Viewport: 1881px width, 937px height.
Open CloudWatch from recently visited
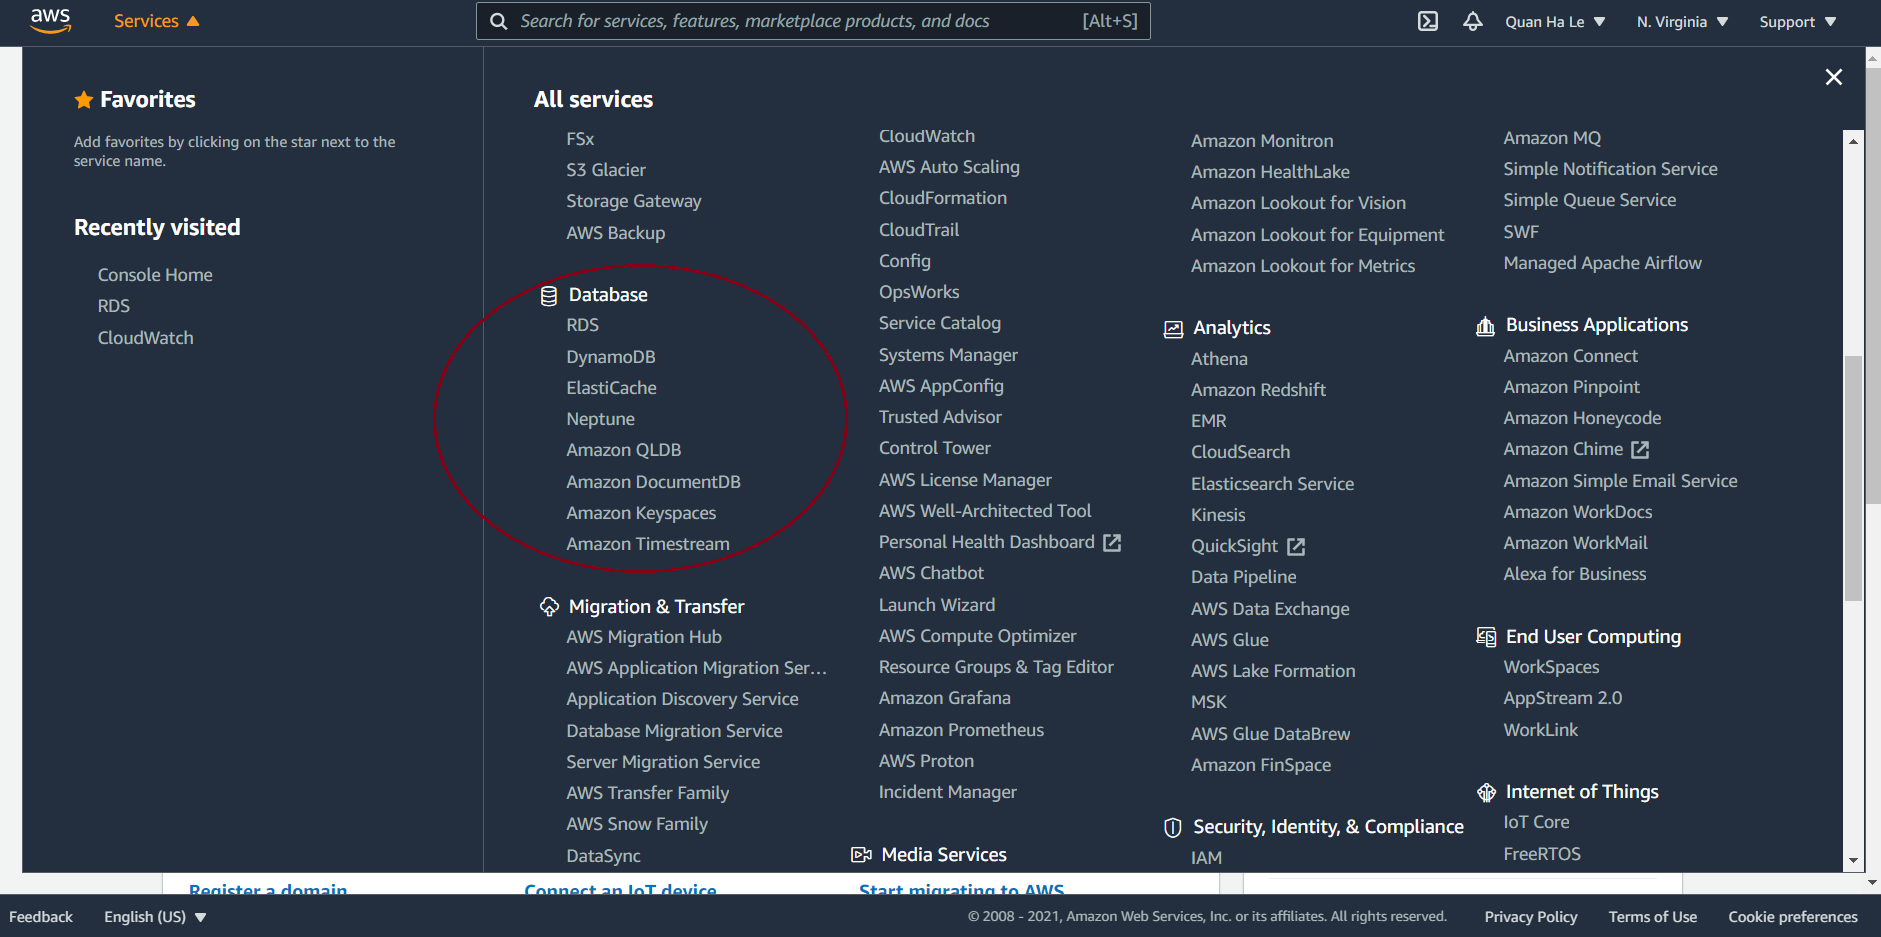146,338
